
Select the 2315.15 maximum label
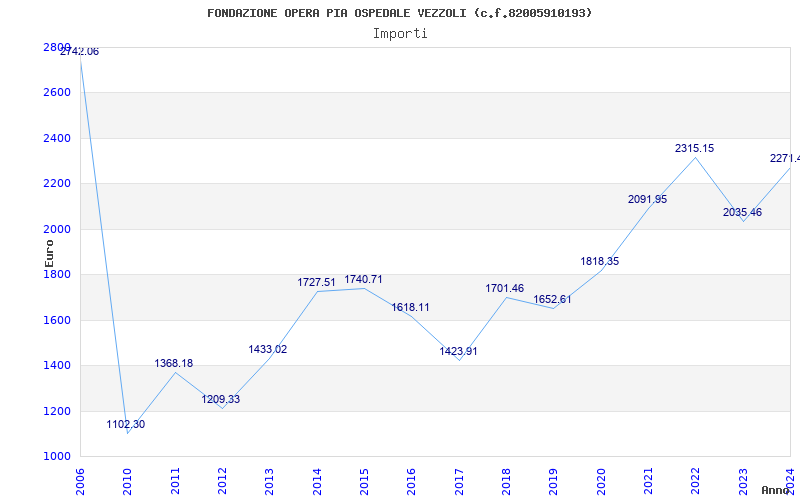[694, 148]
